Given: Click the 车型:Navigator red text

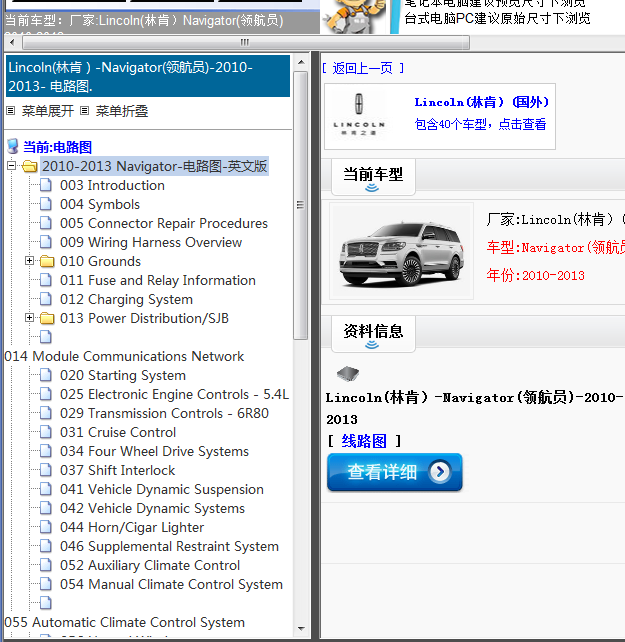Looking at the screenshot, I should (556, 248).
